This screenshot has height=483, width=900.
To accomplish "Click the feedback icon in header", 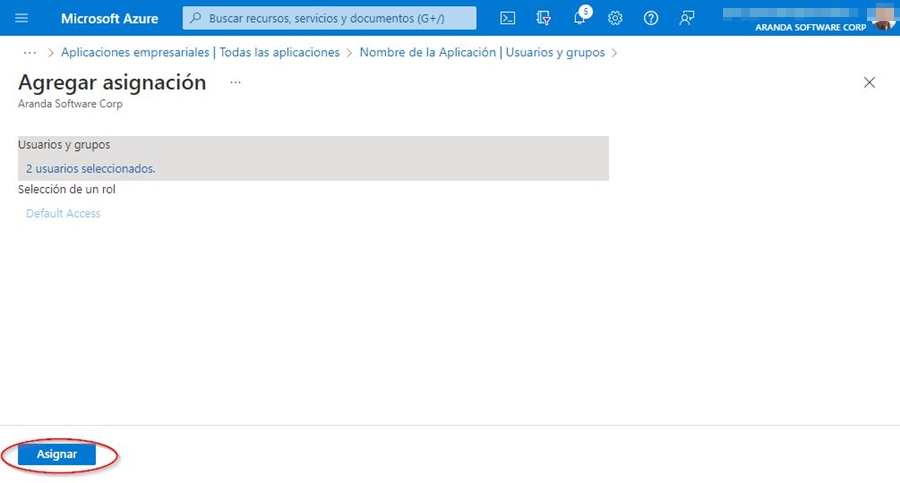I will click(686, 18).
